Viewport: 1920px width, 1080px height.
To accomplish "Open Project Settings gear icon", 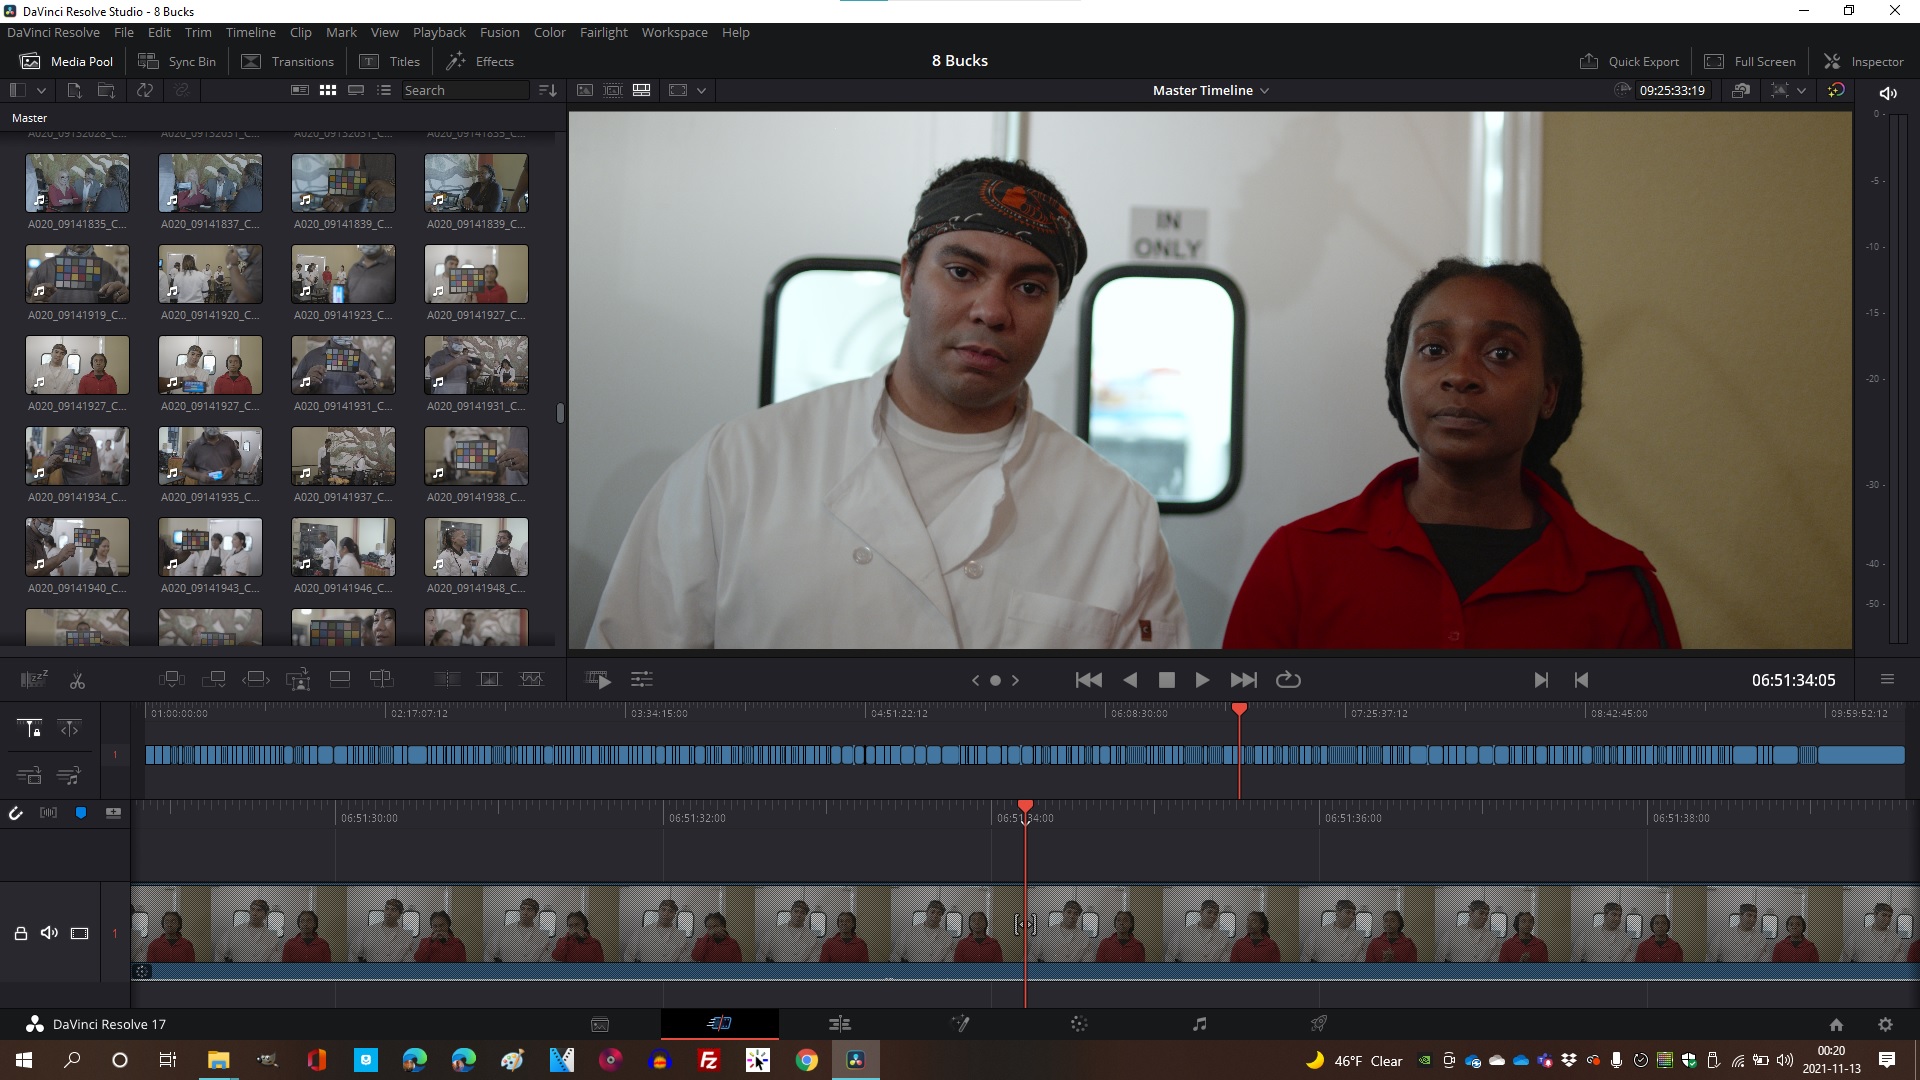I will (1885, 1024).
